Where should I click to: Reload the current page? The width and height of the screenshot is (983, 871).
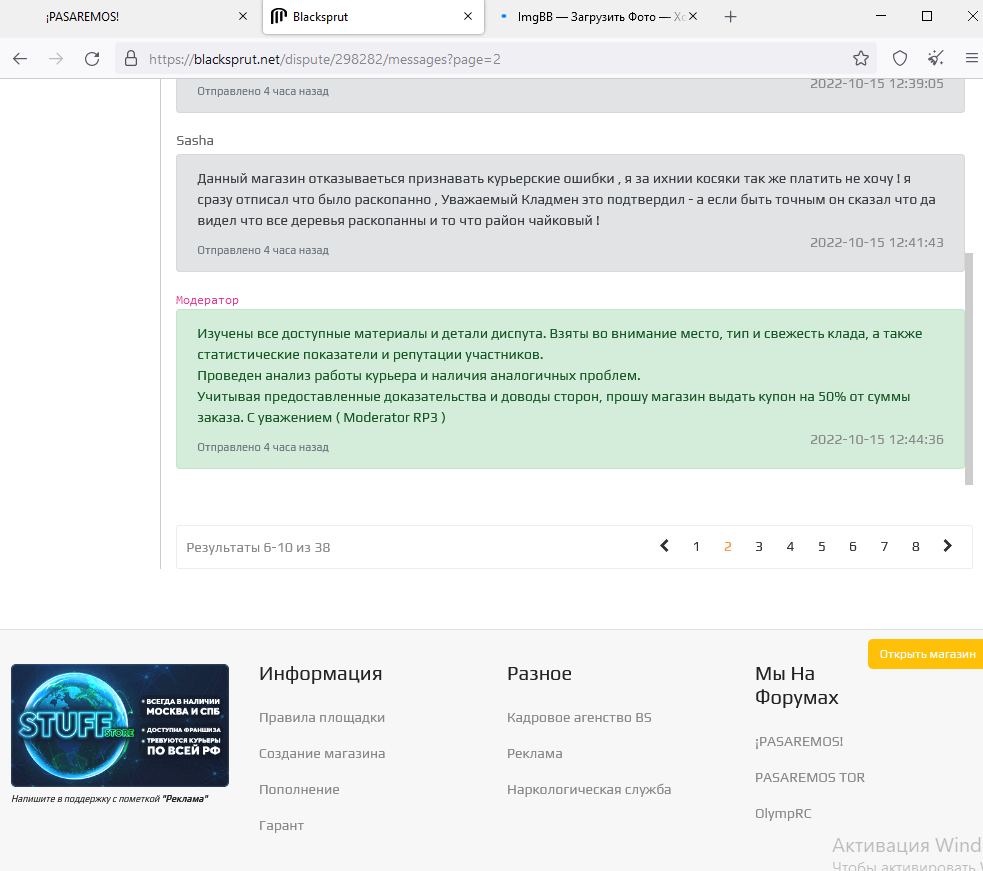coord(92,59)
